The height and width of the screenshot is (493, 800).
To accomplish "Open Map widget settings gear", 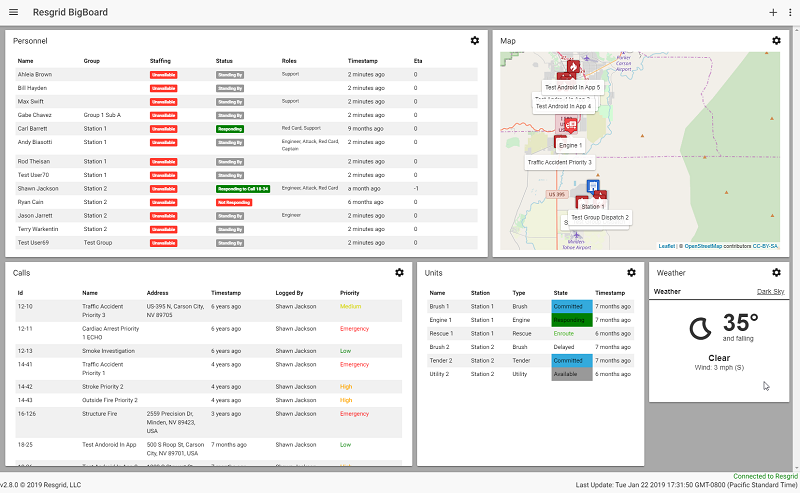I will click(776, 40).
